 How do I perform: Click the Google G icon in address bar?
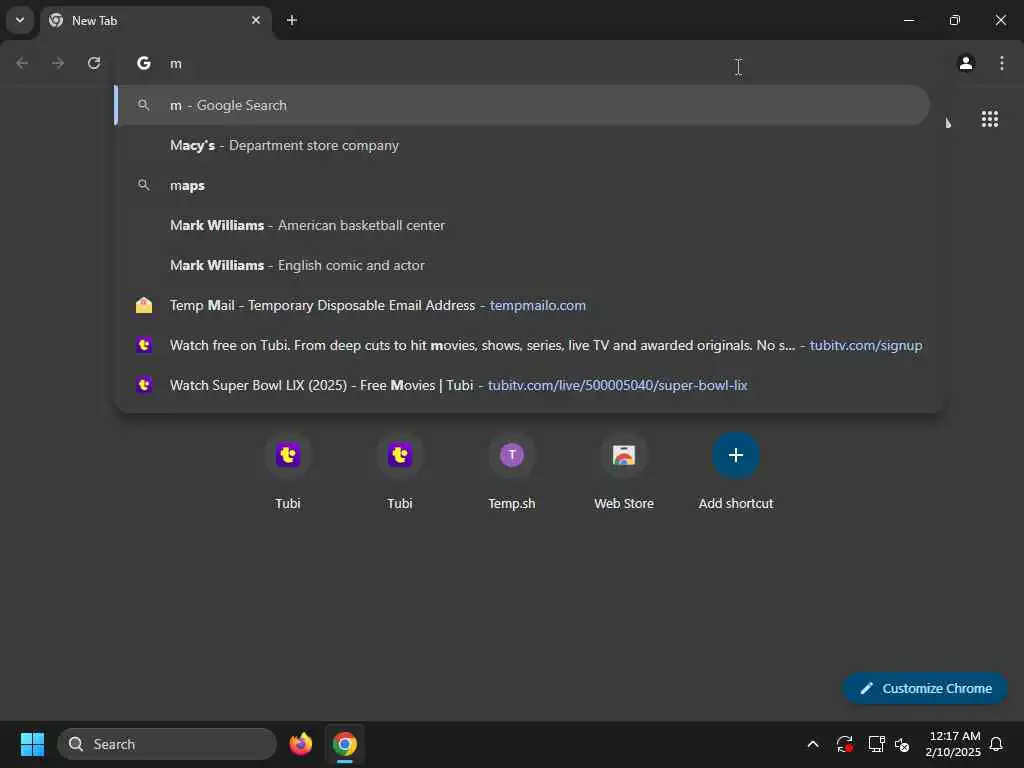(144, 63)
